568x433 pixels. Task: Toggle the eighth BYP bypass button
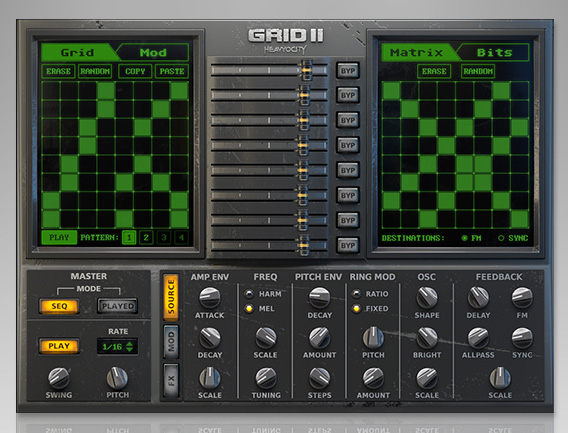tap(348, 245)
